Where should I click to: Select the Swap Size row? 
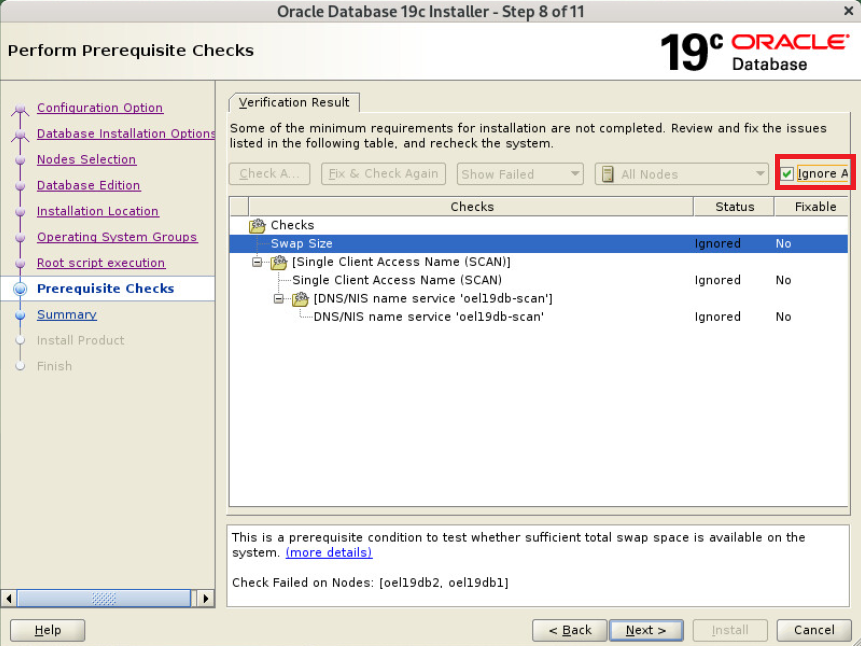(x=538, y=243)
